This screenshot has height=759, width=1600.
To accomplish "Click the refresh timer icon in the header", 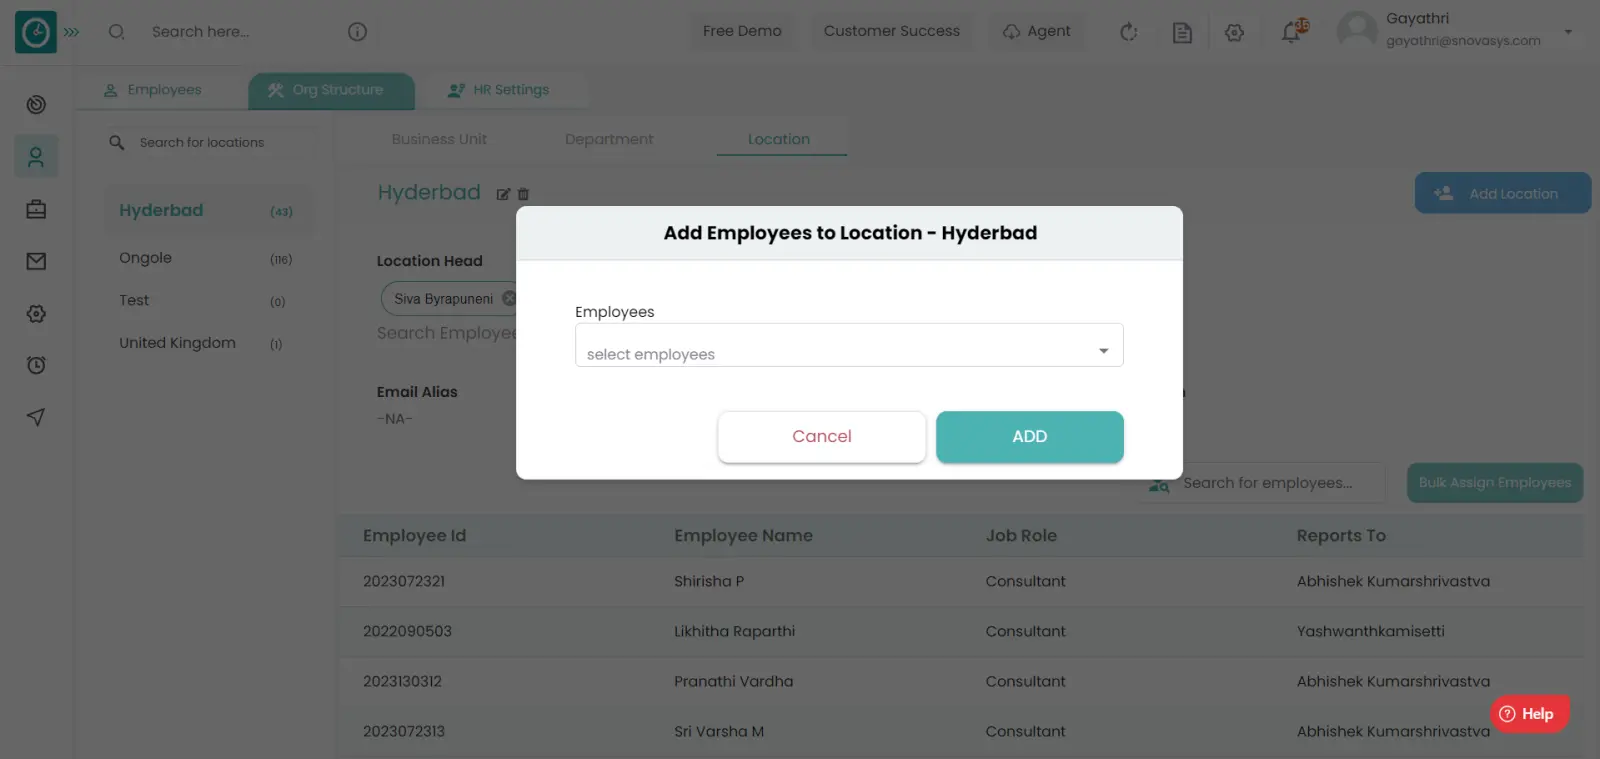I will (1129, 33).
